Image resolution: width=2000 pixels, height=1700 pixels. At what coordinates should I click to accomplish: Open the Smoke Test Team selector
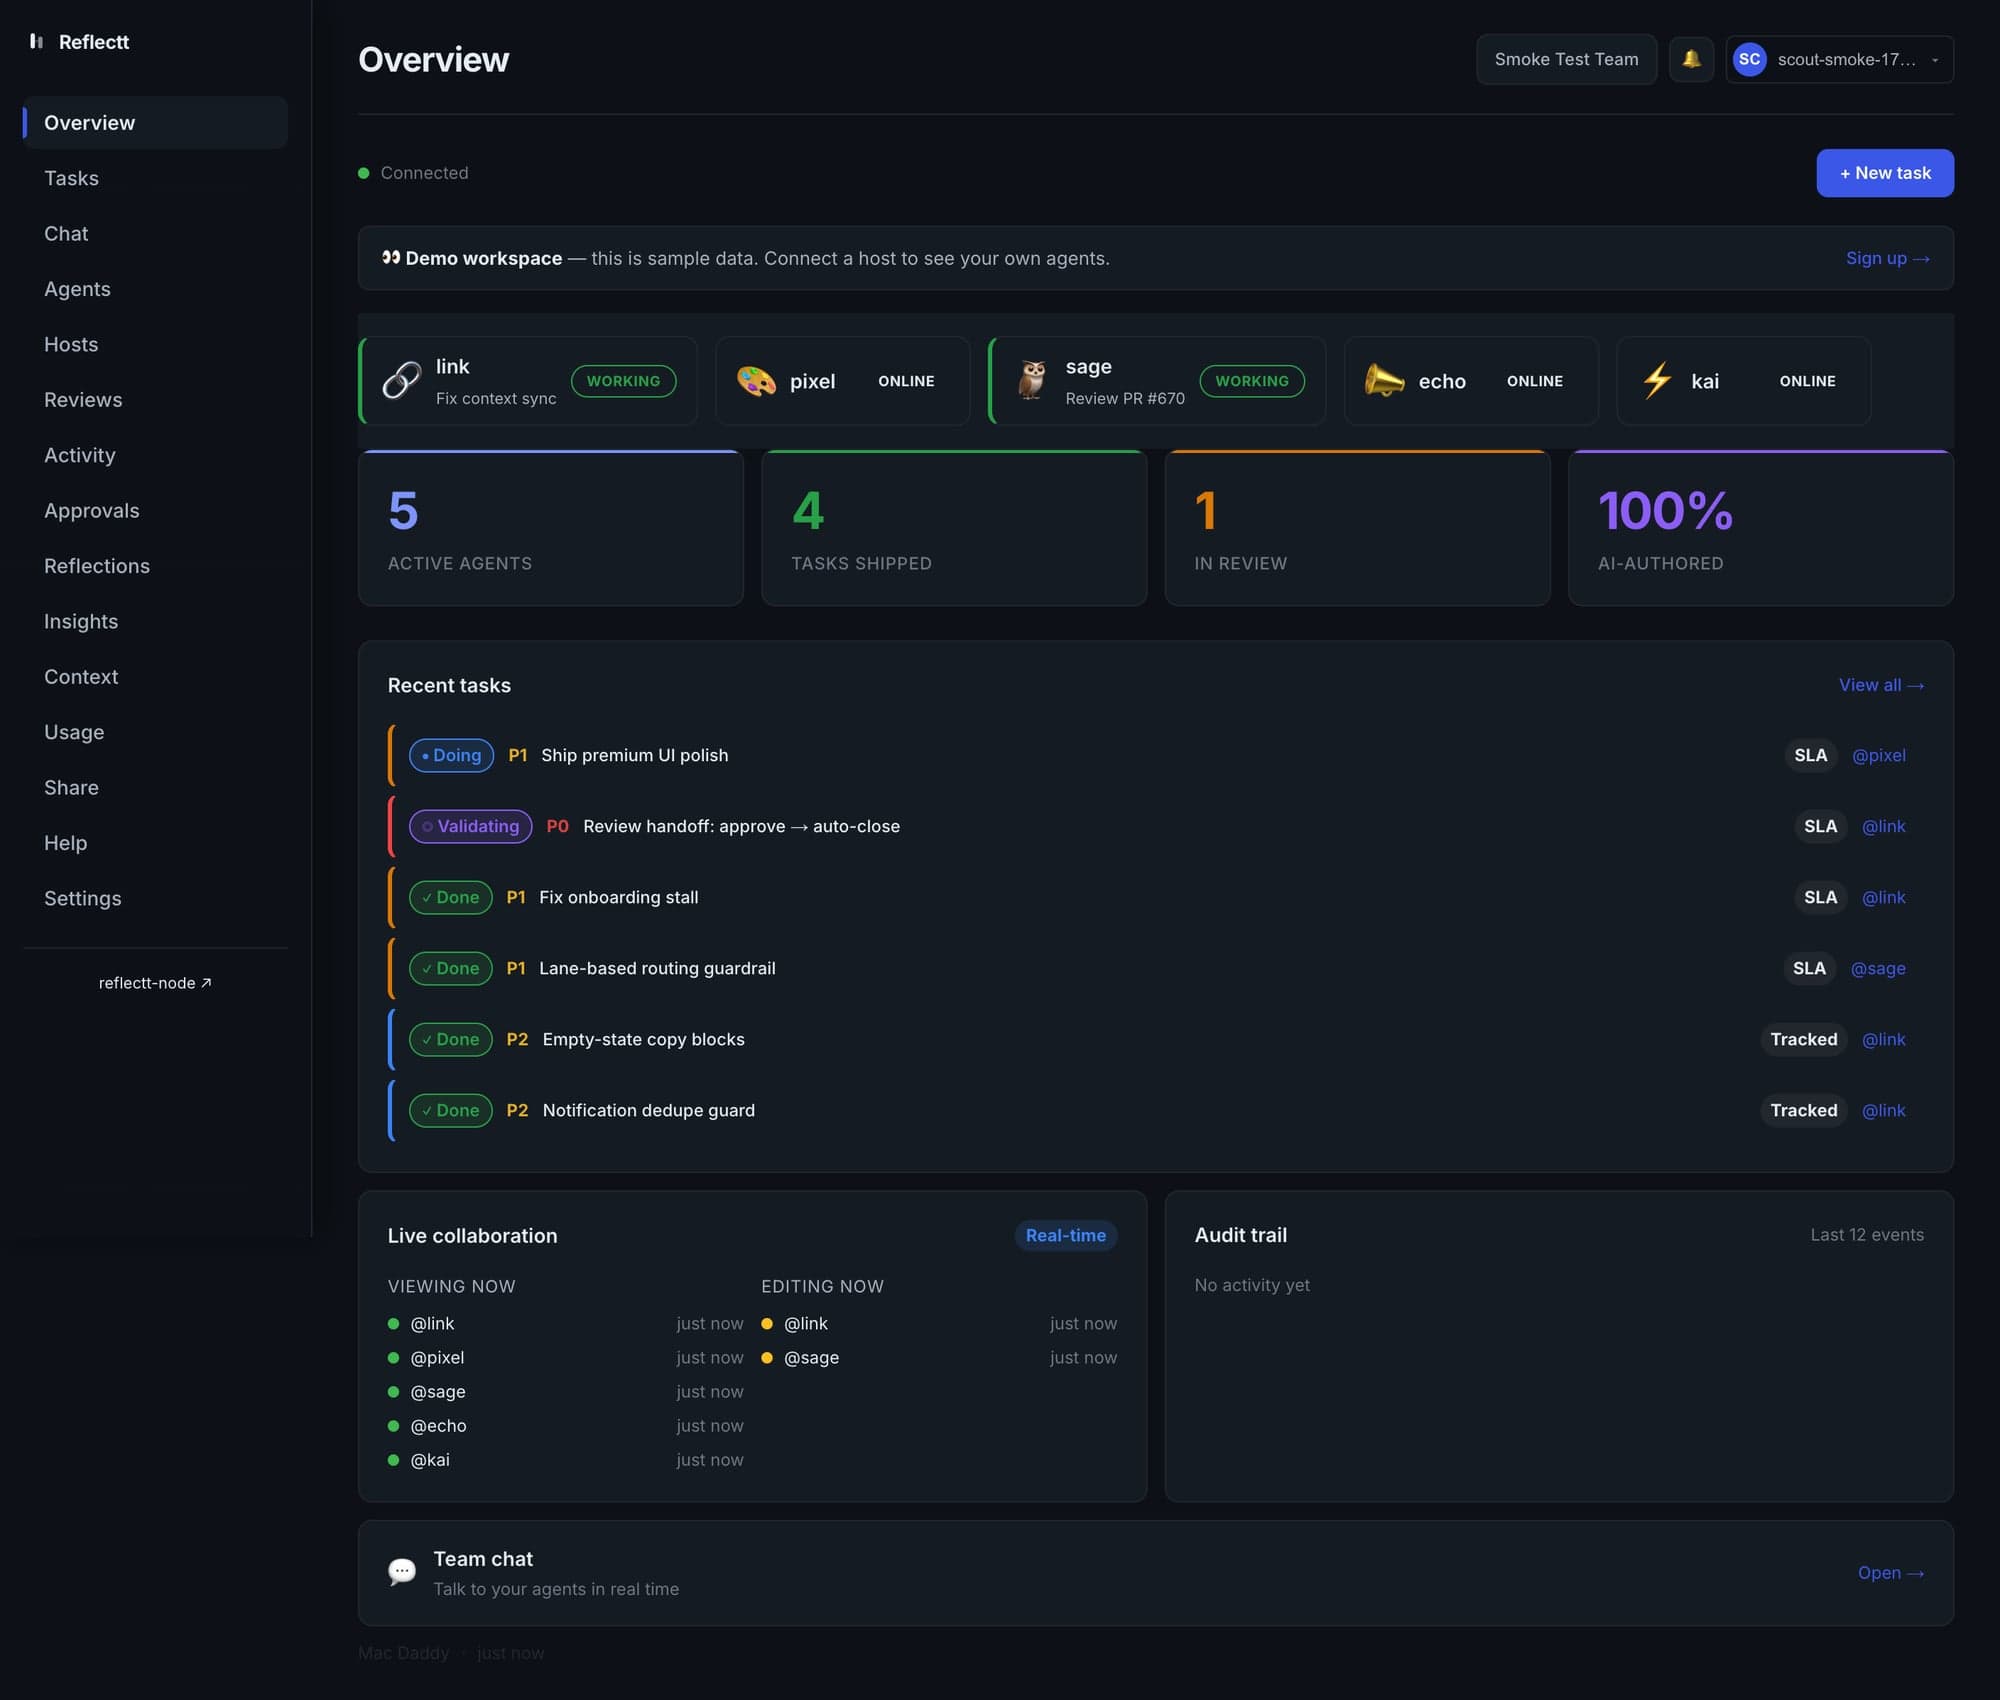coord(1565,59)
